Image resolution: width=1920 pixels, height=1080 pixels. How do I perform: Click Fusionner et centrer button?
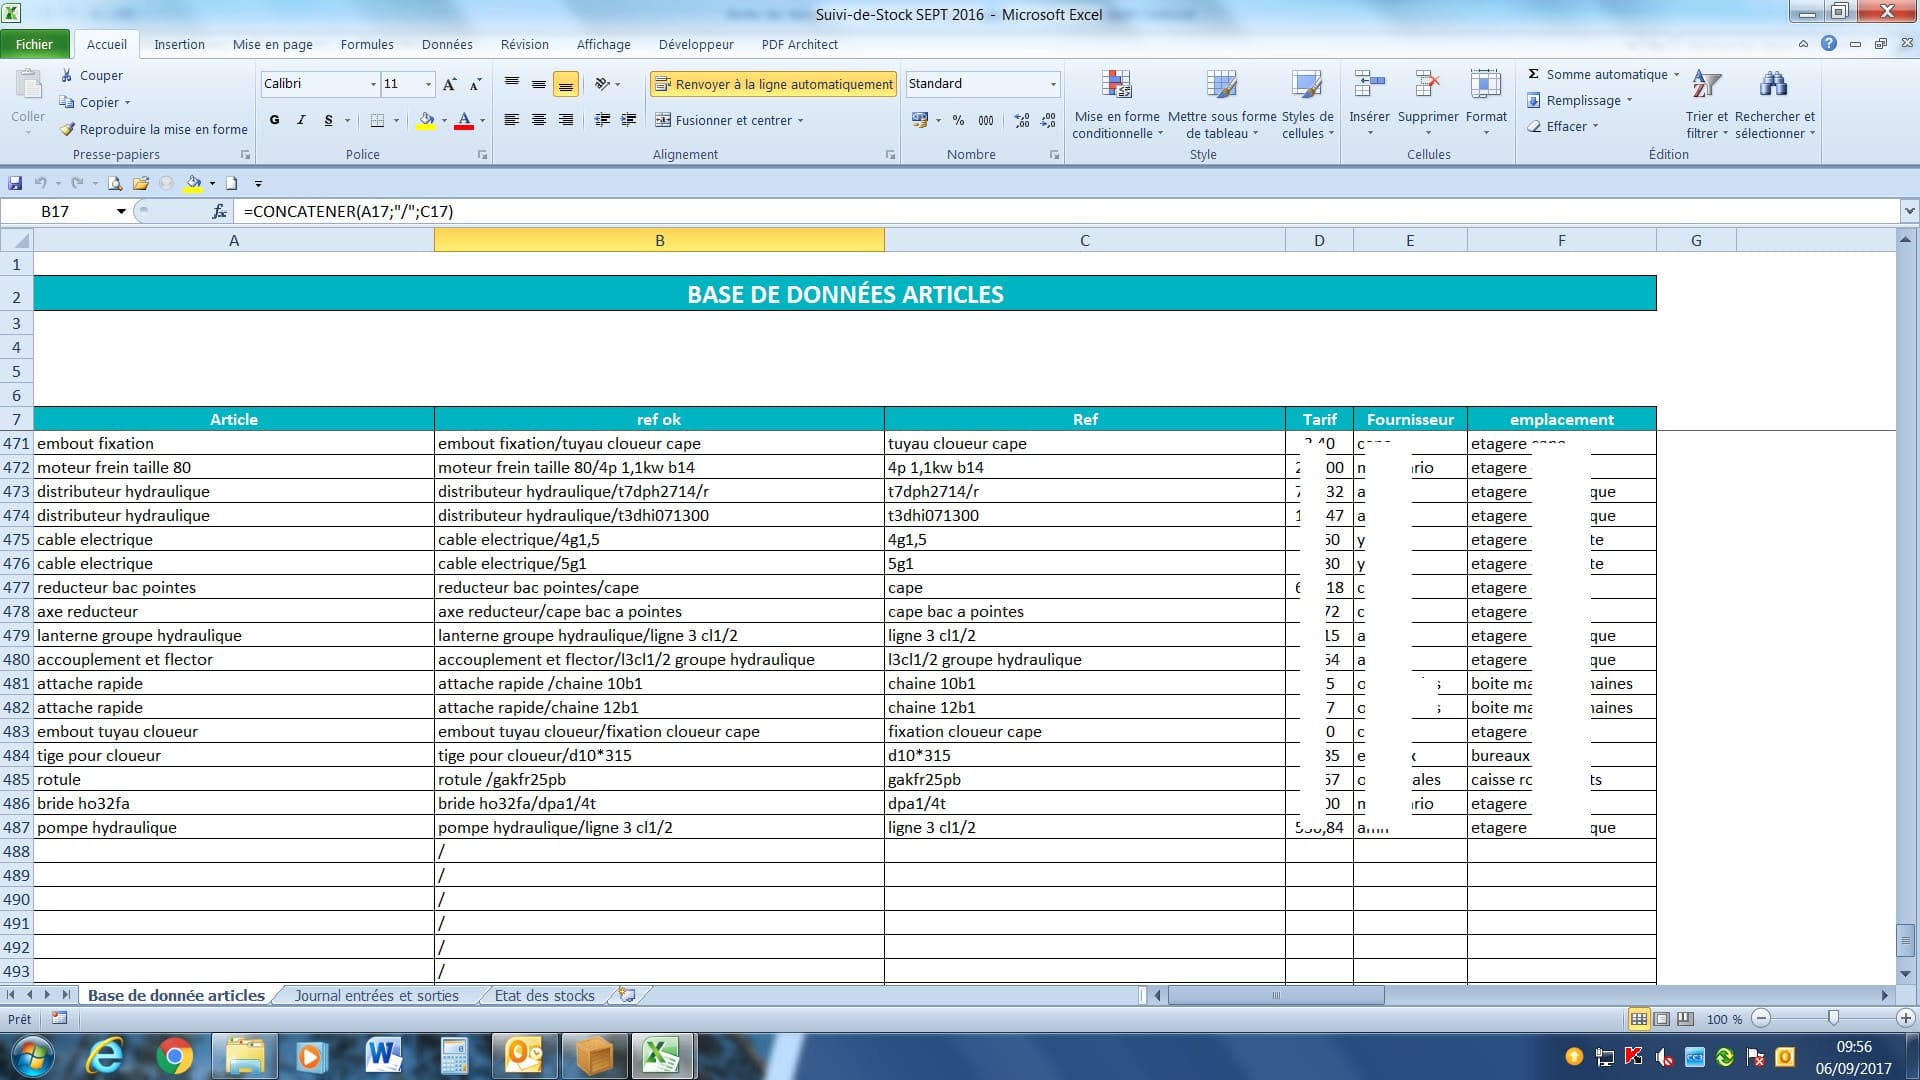coord(728,120)
